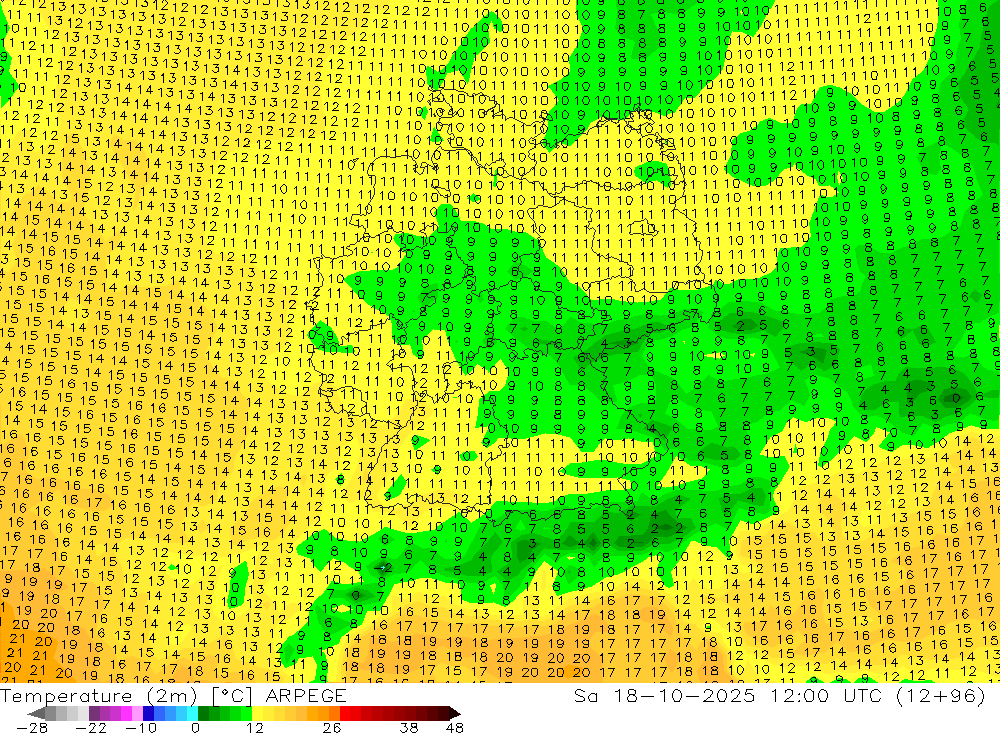This screenshot has height=733, width=1000.
Task: Click the right arrow end of color scale
Action: 455,713
